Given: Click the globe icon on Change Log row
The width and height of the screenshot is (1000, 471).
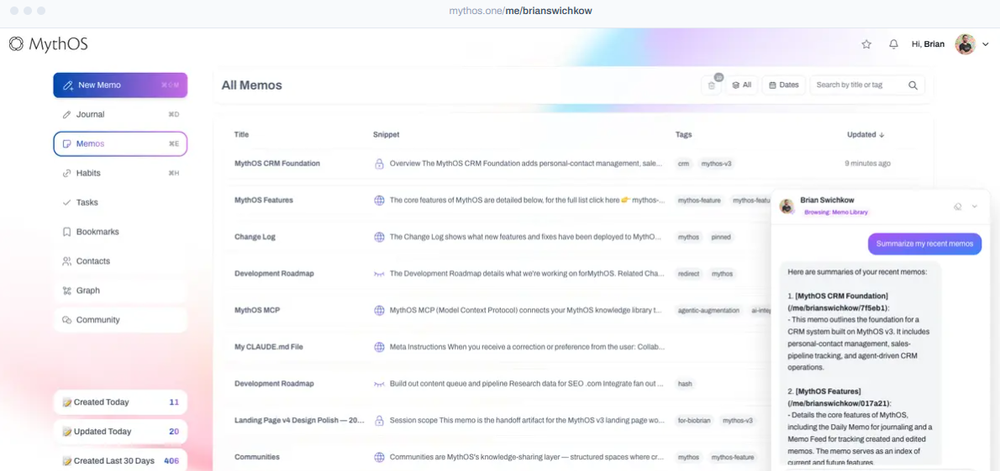Looking at the screenshot, I should pyautogui.click(x=379, y=237).
